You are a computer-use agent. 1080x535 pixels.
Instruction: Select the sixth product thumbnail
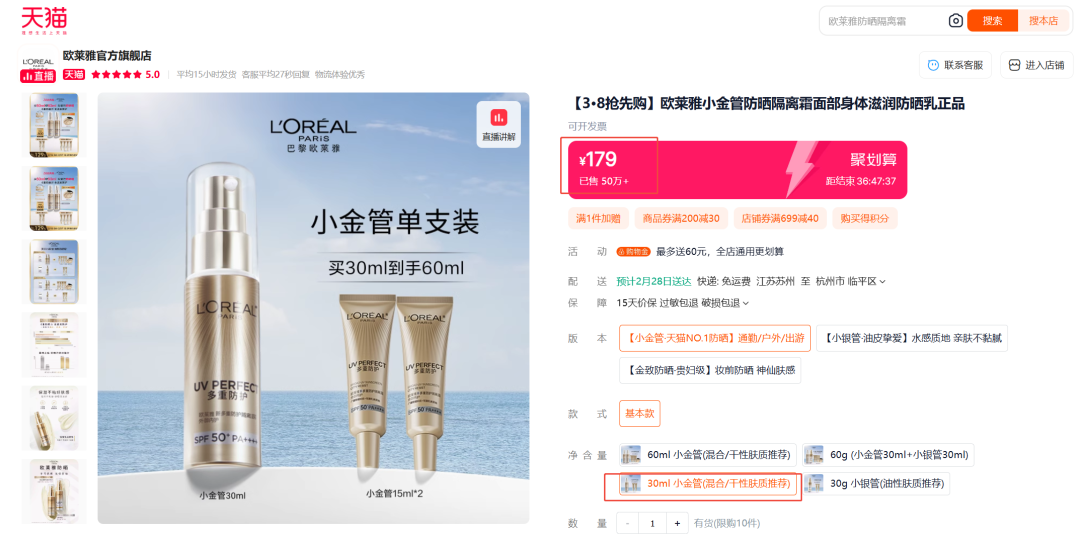click(54, 490)
